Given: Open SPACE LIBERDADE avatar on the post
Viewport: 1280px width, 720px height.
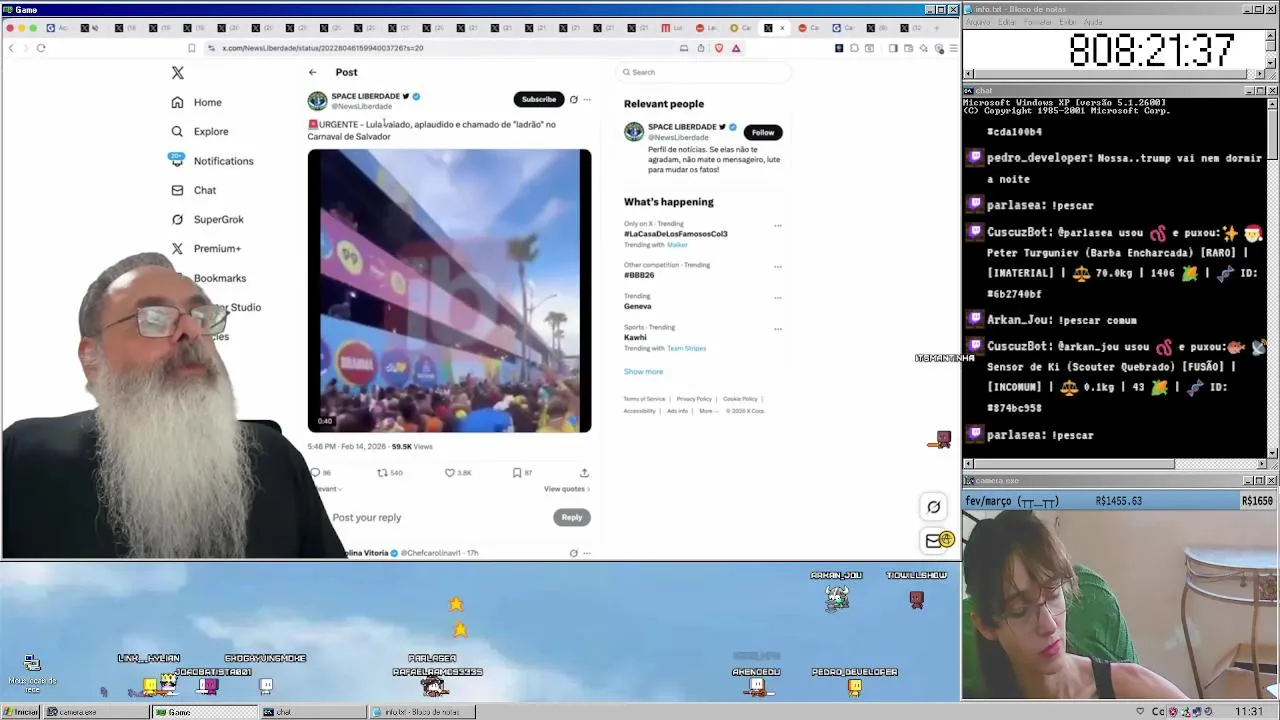Looking at the screenshot, I should coord(317,101).
